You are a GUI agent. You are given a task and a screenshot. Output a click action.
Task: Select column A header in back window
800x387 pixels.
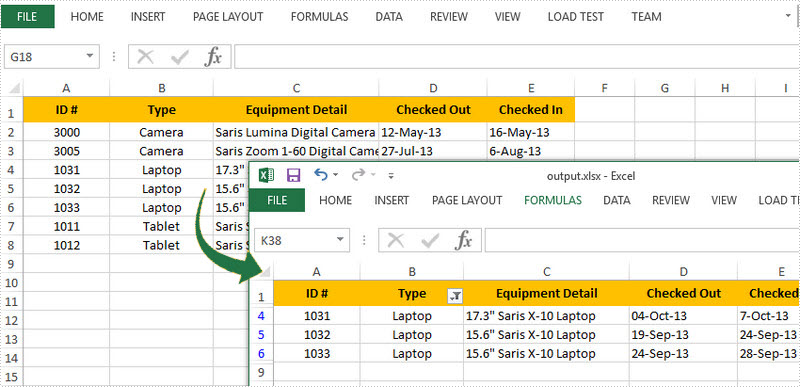[66, 88]
